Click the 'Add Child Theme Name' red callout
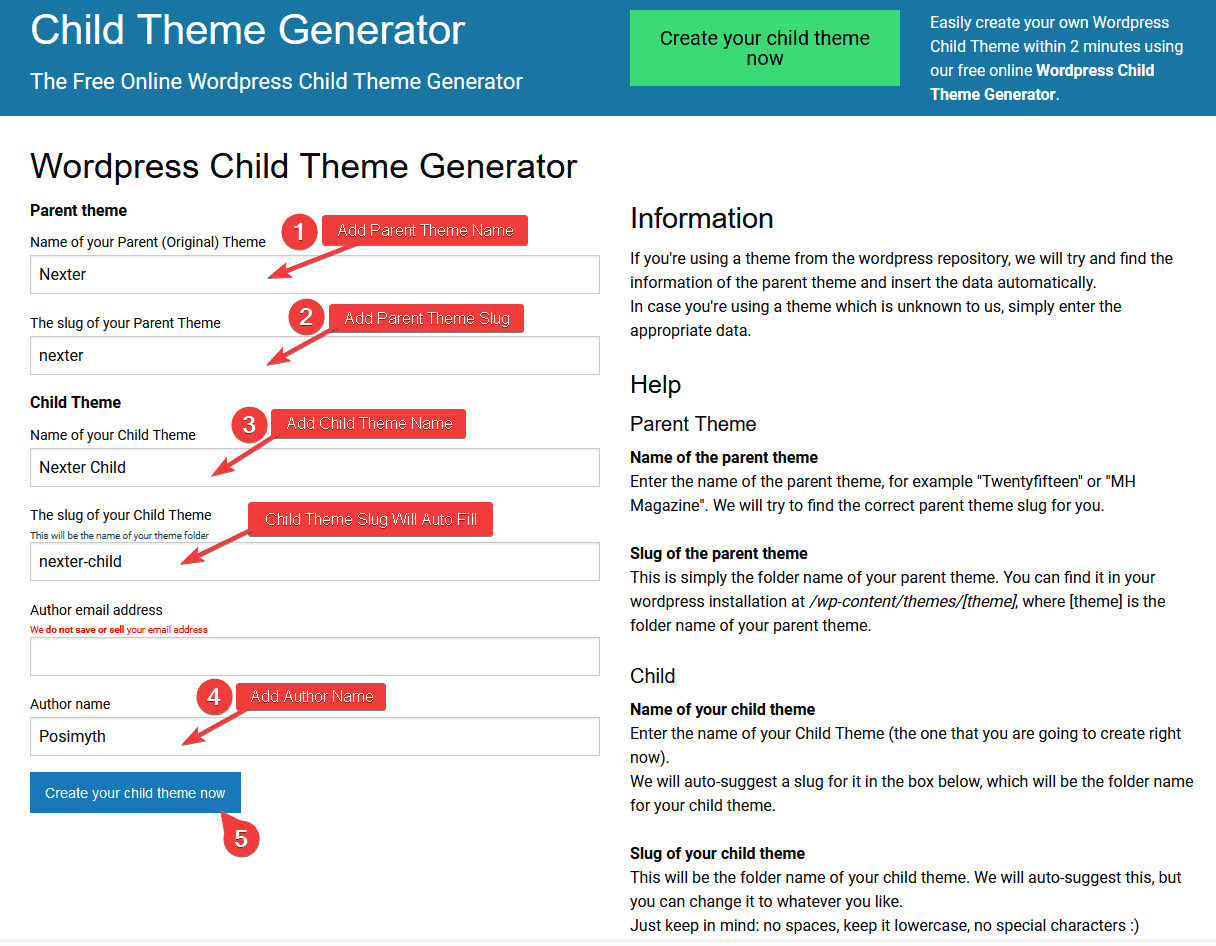The height and width of the screenshot is (946, 1216). (368, 423)
